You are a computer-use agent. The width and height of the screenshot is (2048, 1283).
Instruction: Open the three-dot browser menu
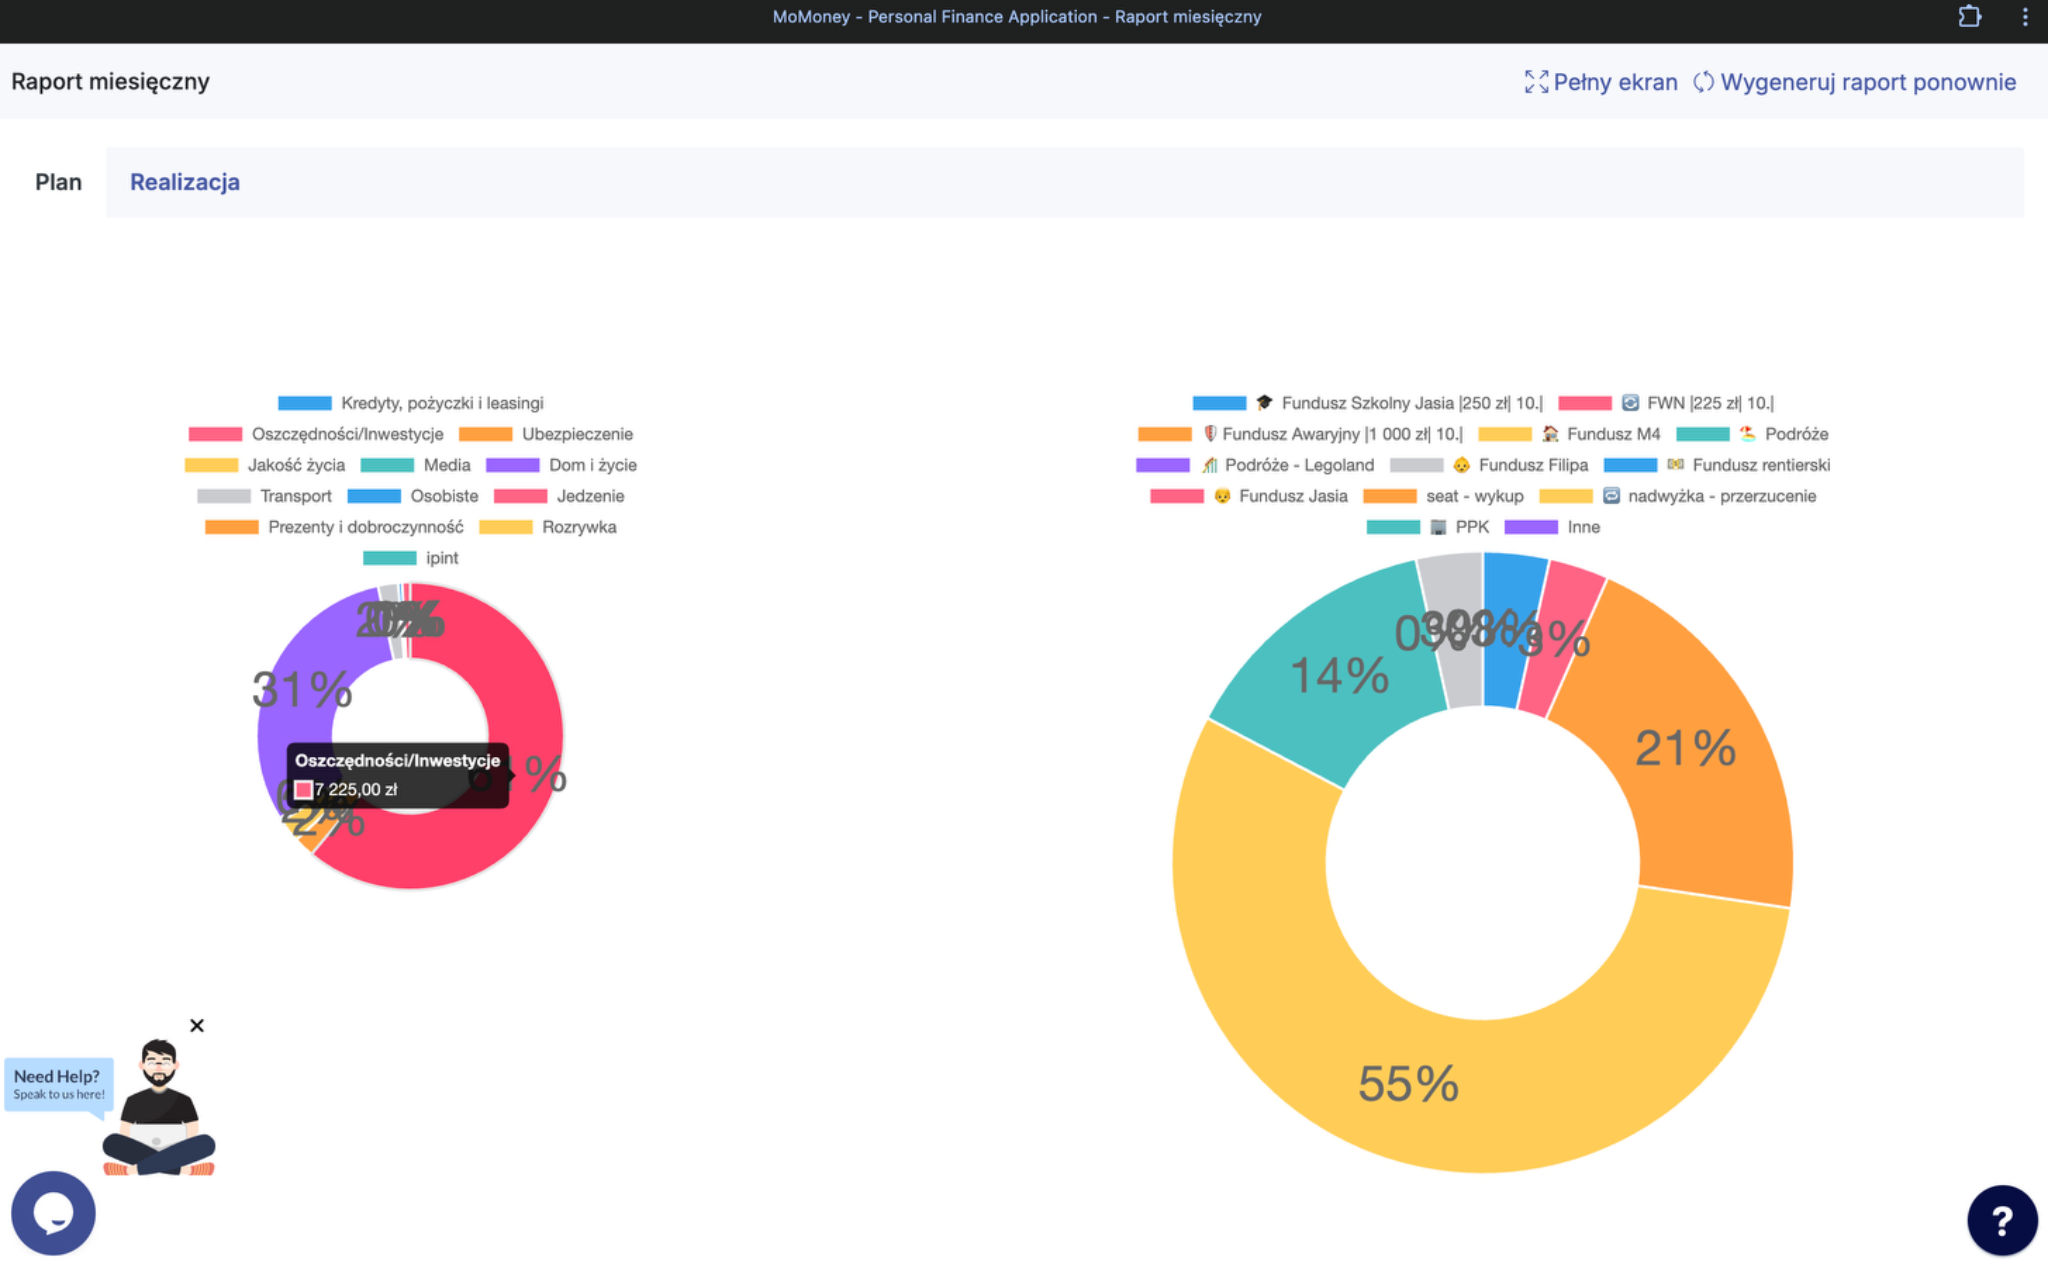coord(2025,17)
